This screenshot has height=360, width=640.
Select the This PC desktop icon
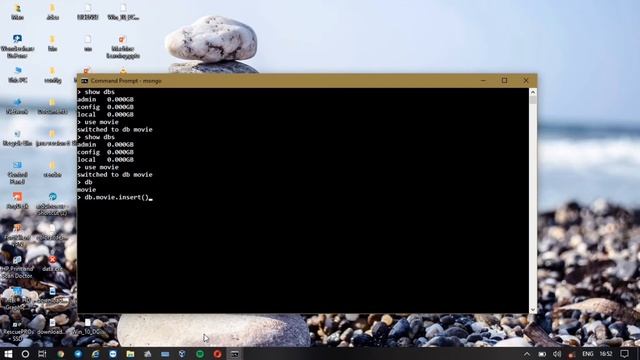click(18, 75)
